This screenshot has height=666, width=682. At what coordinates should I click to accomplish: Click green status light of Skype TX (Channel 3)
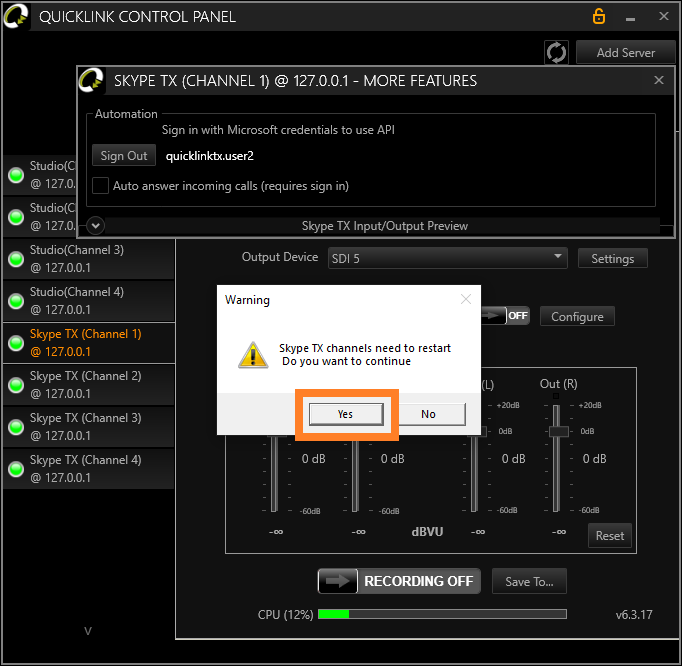coord(16,427)
